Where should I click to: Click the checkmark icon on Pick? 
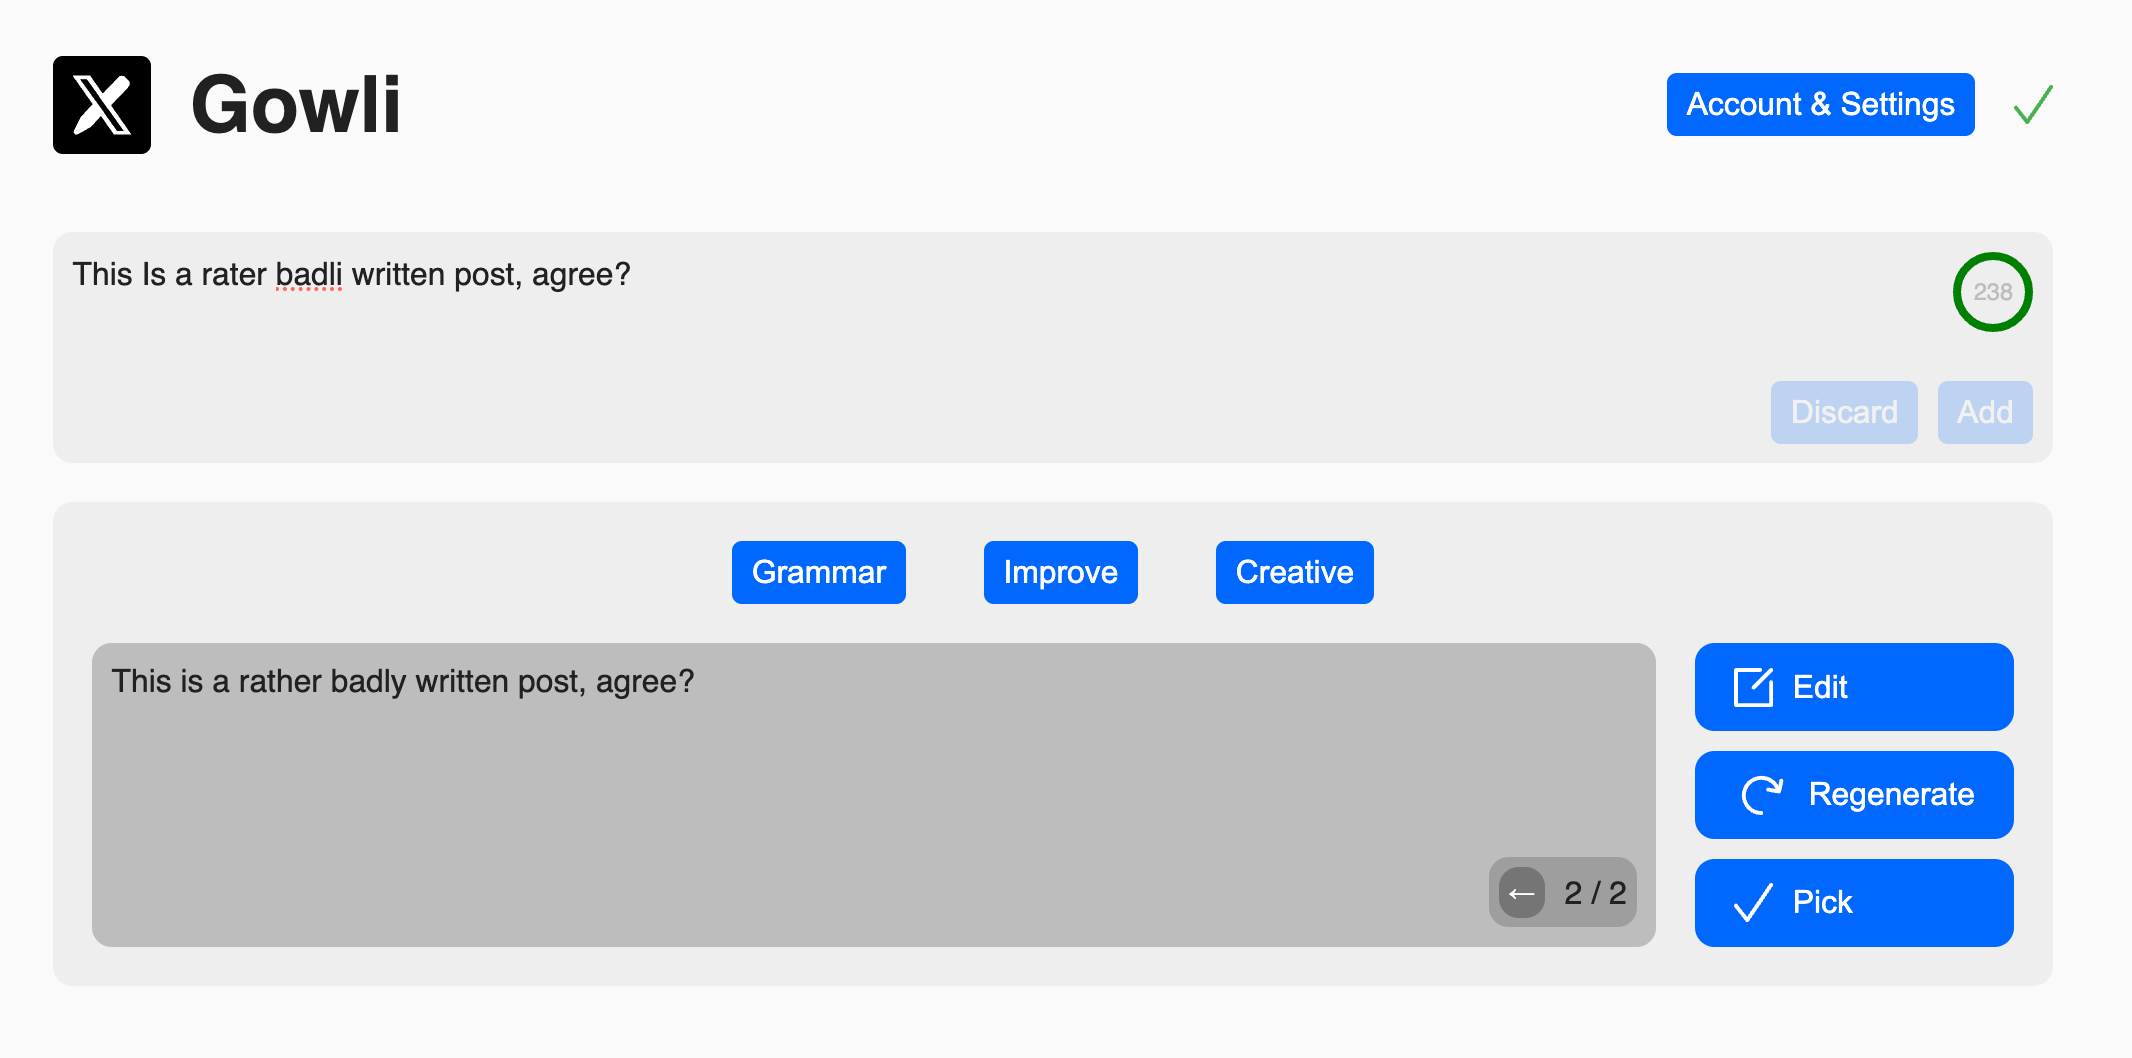(x=1753, y=902)
